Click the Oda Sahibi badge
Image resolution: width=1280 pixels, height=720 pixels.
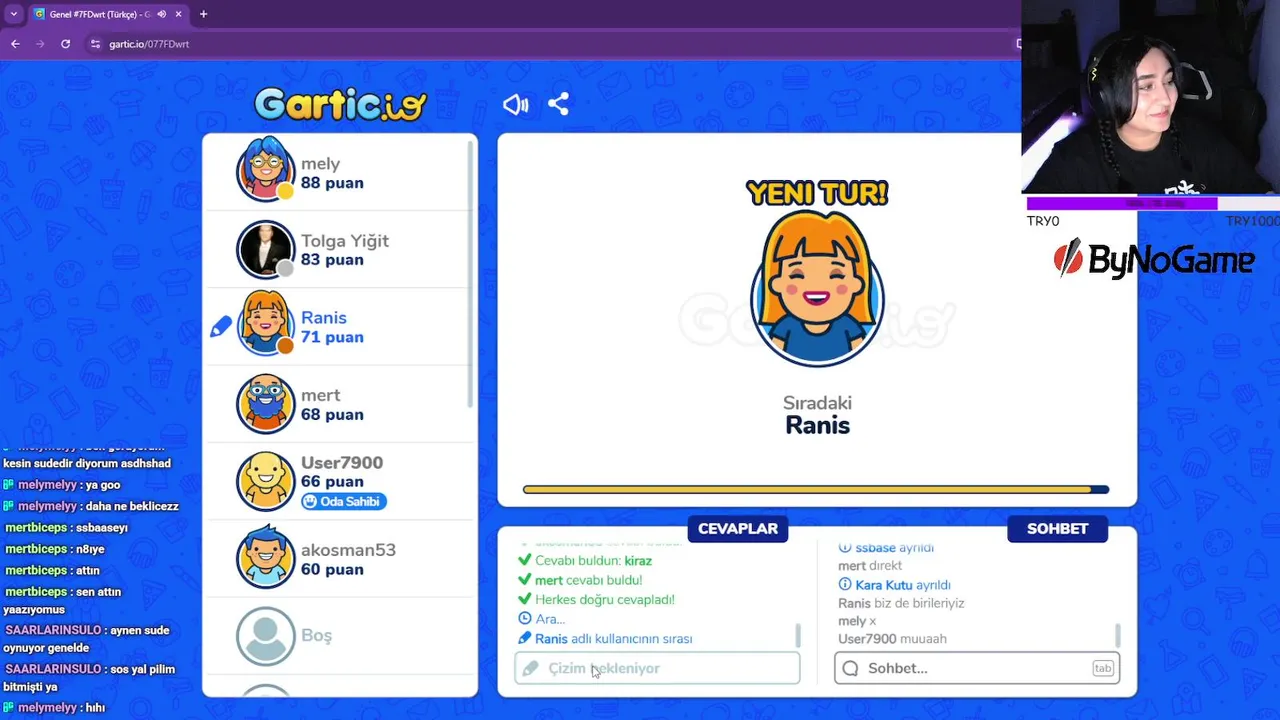tap(343, 501)
